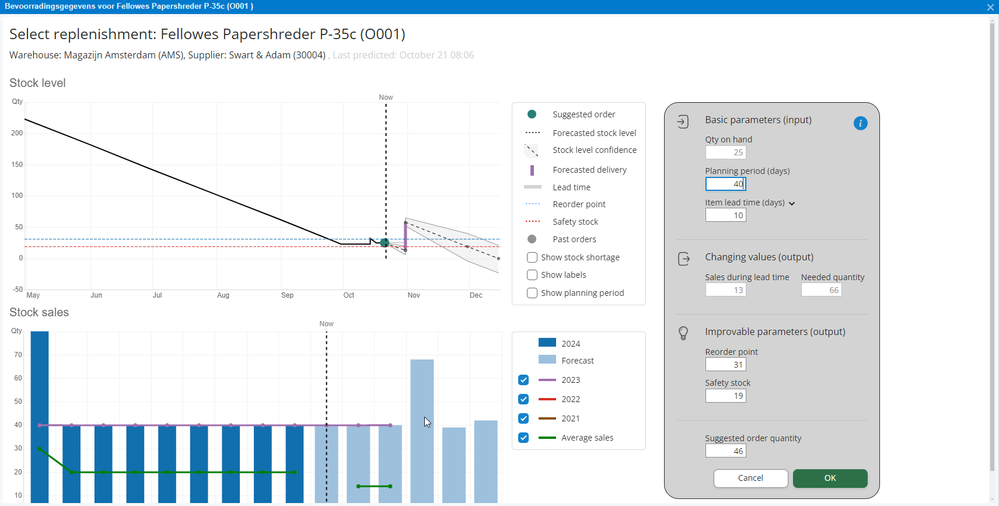The width and height of the screenshot is (999, 506).
Task: Click the blue info icon
Action: pyautogui.click(x=860, y=123)
